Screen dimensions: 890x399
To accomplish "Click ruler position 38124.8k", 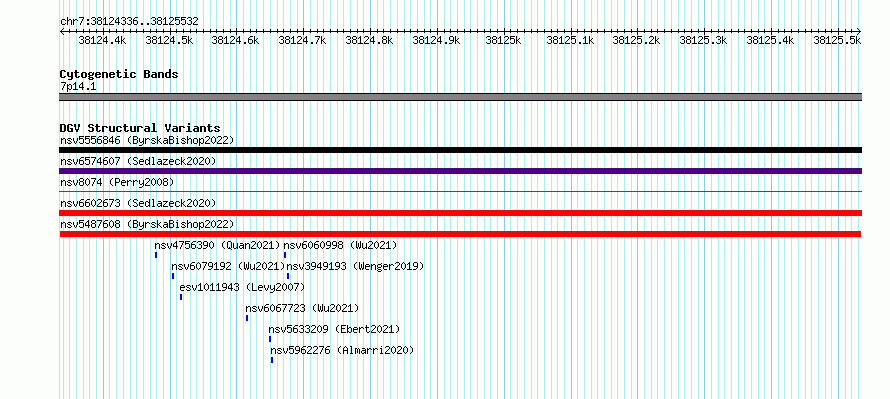I will tap(370, 40).
